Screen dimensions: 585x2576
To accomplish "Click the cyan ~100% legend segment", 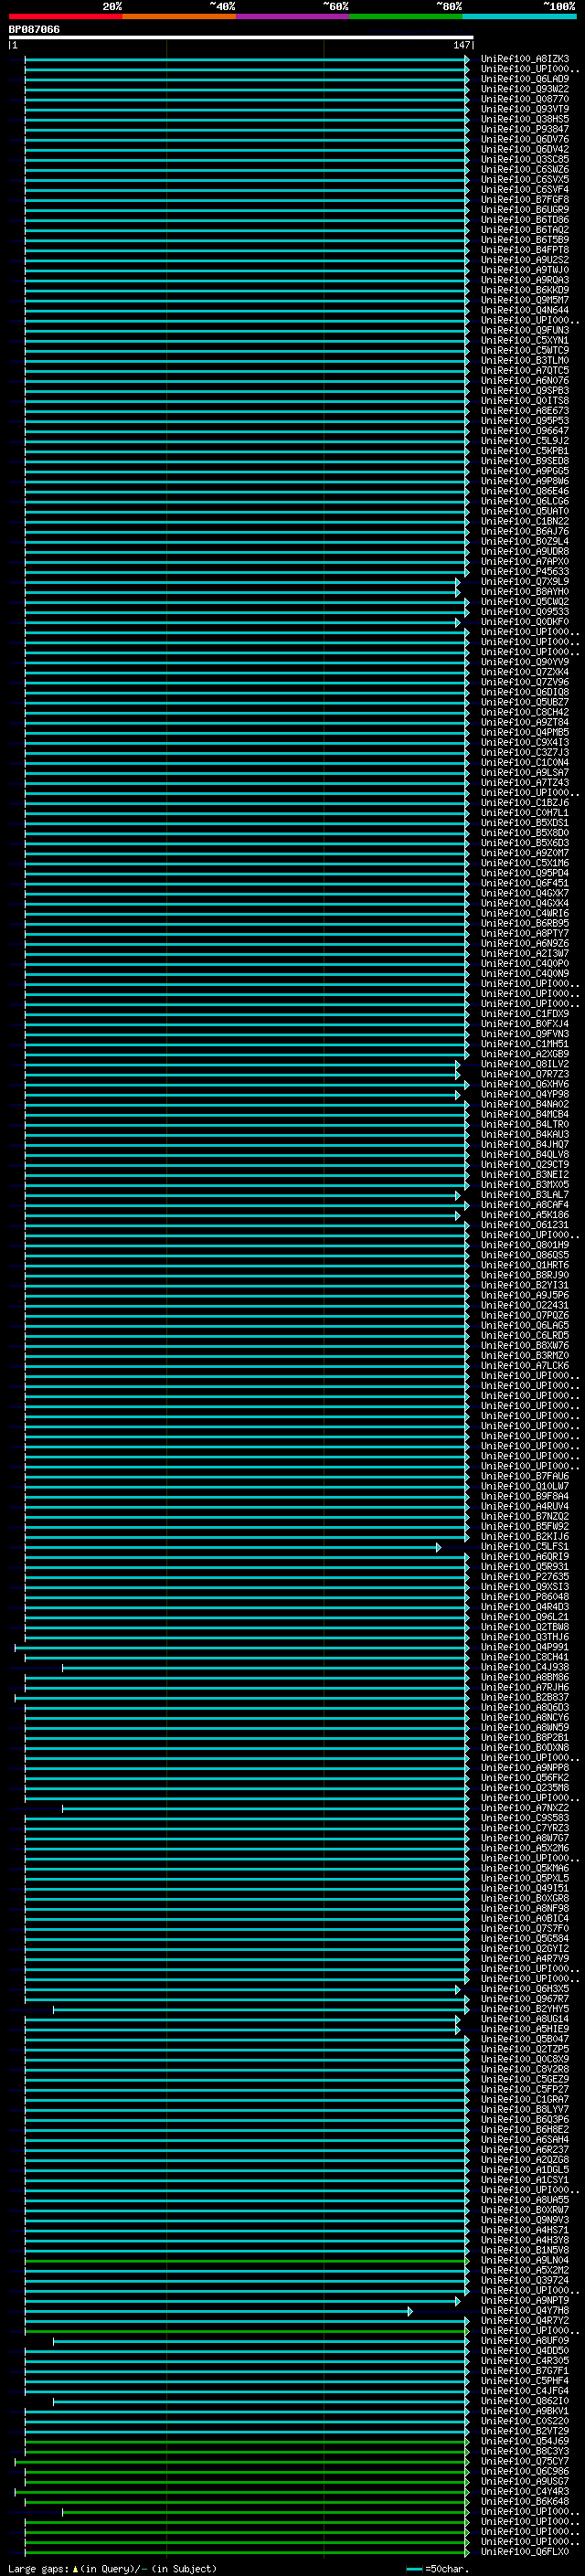I will tap(520, 16).
